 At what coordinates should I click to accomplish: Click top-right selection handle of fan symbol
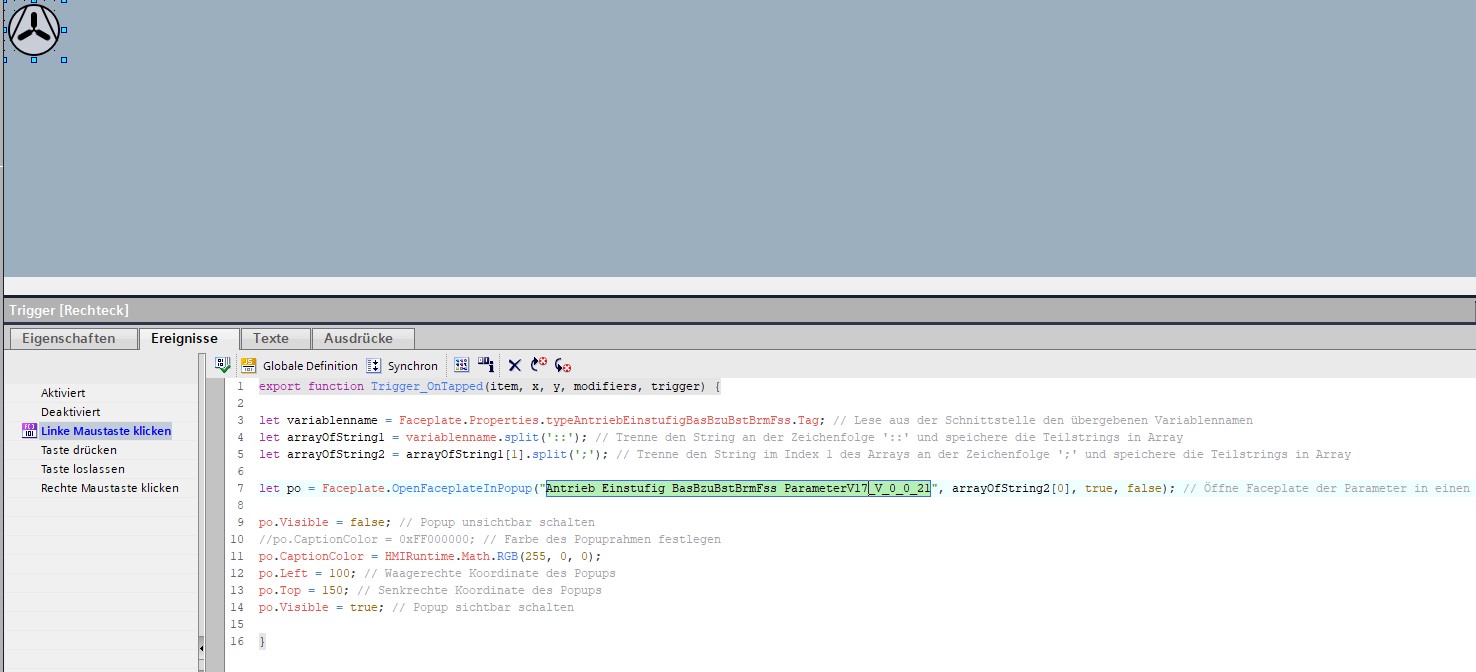pos(64,1)
